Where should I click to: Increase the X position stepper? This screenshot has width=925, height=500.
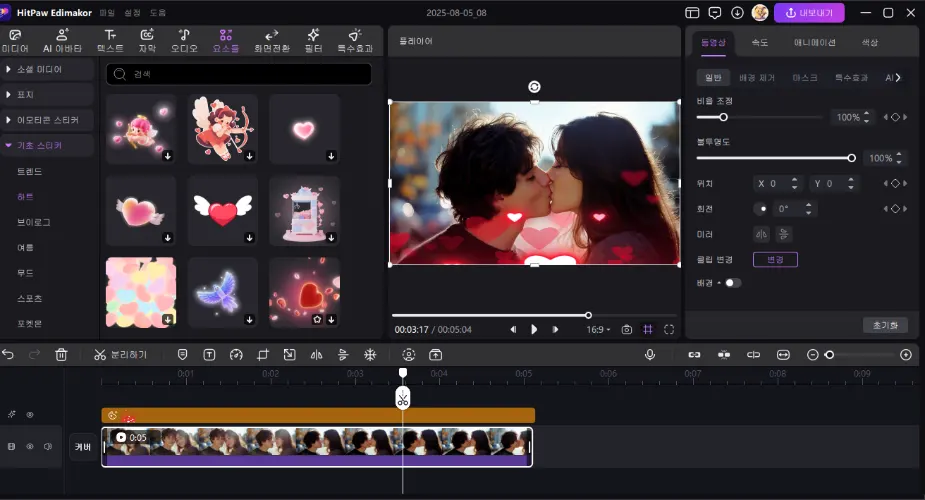795,180
